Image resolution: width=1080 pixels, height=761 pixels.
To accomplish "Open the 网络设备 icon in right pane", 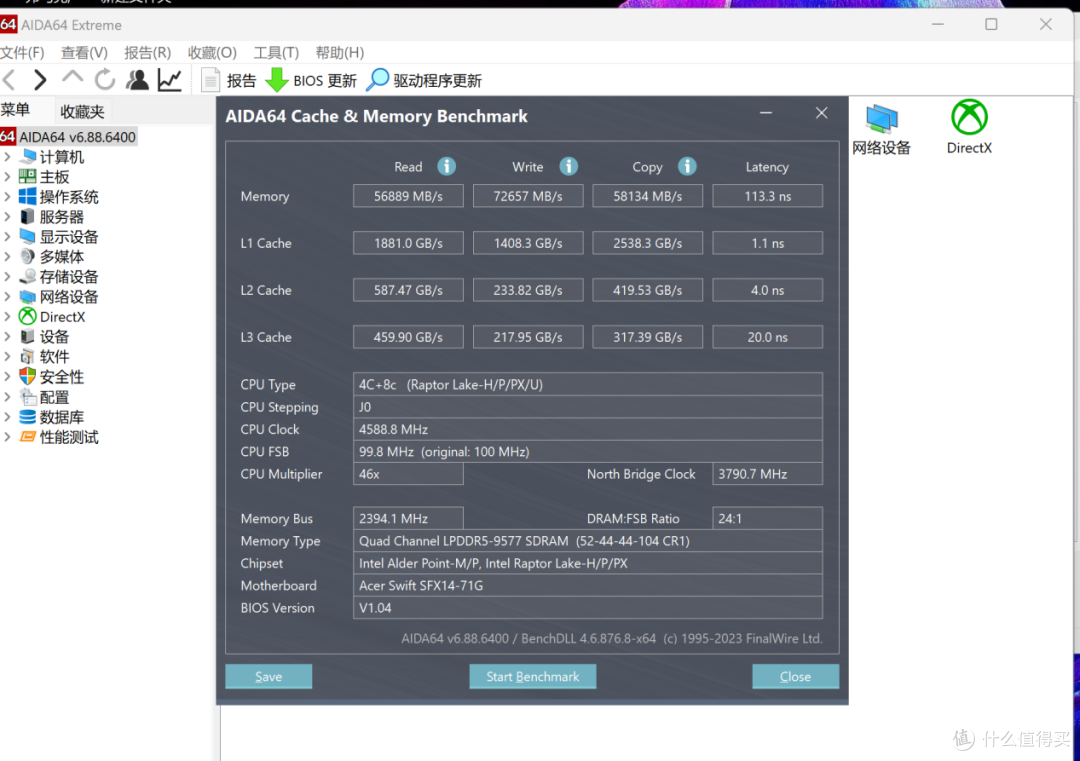I will [881, 129].
